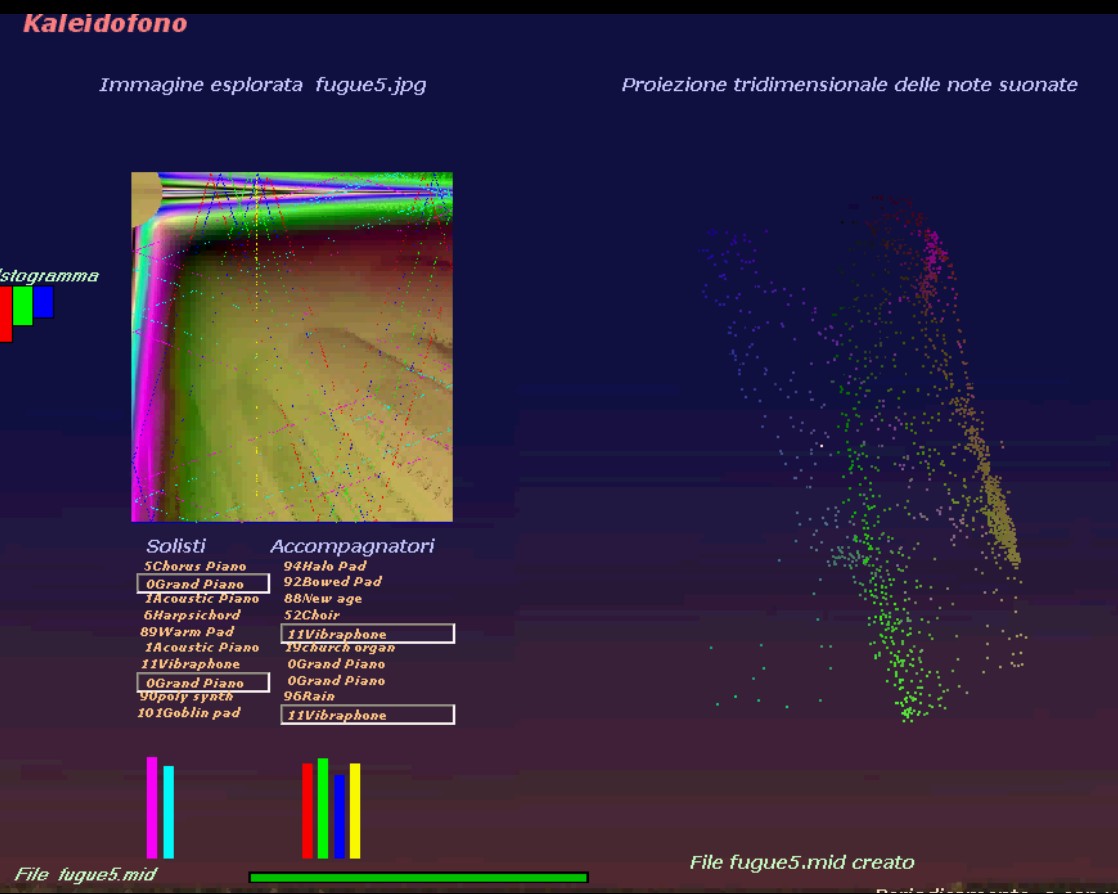
Task: Pick 90poly synth soloist entry
Action: [x=187, y=697]
